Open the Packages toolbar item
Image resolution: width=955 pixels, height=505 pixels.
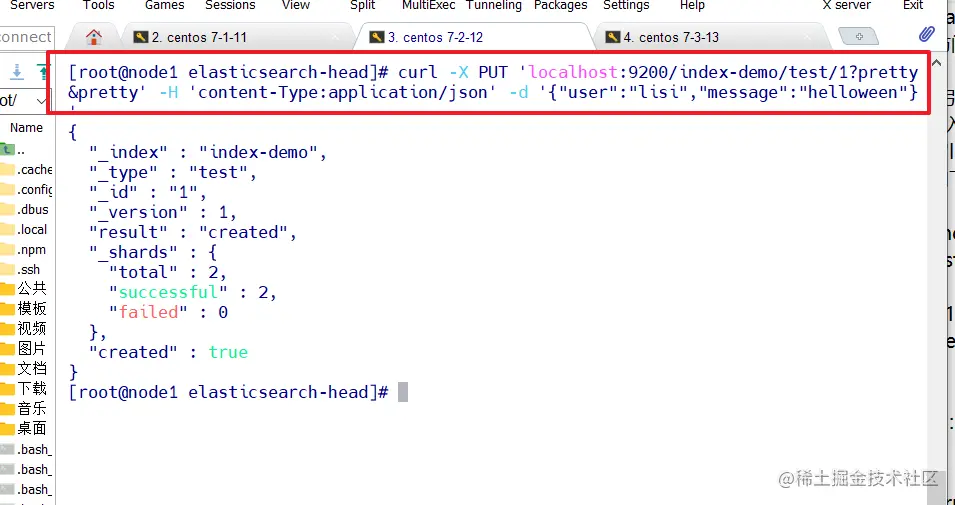(560, 5)
